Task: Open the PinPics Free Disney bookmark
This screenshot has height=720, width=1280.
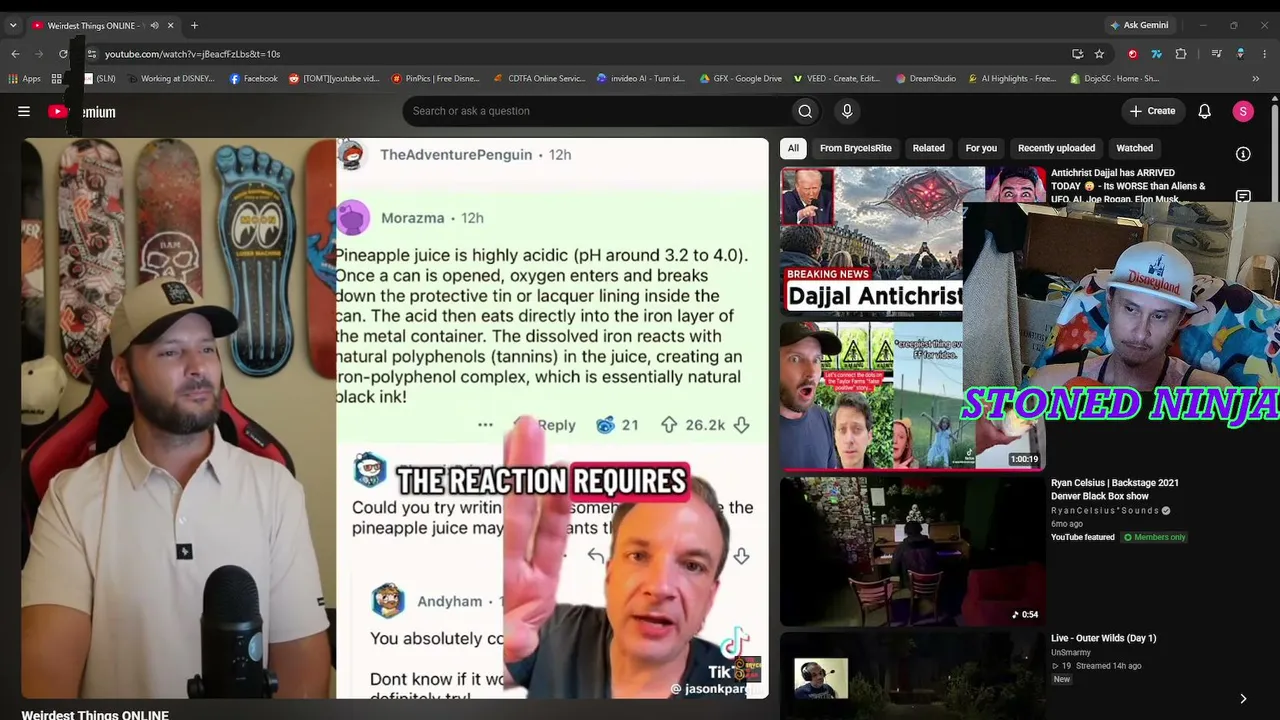Action: pyautogui.click(x=436, y=78)
